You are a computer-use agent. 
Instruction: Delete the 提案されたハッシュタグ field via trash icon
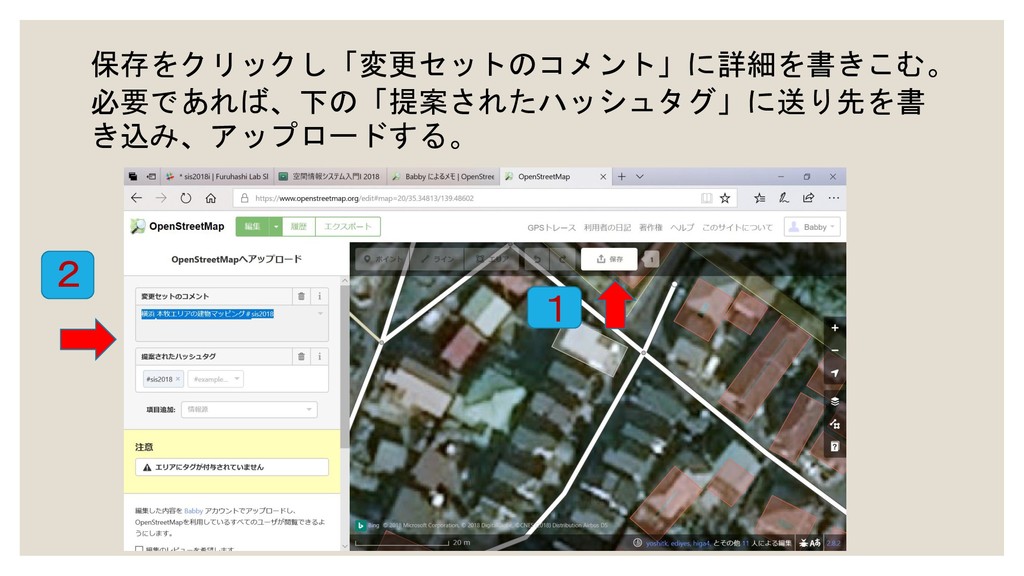301,357
